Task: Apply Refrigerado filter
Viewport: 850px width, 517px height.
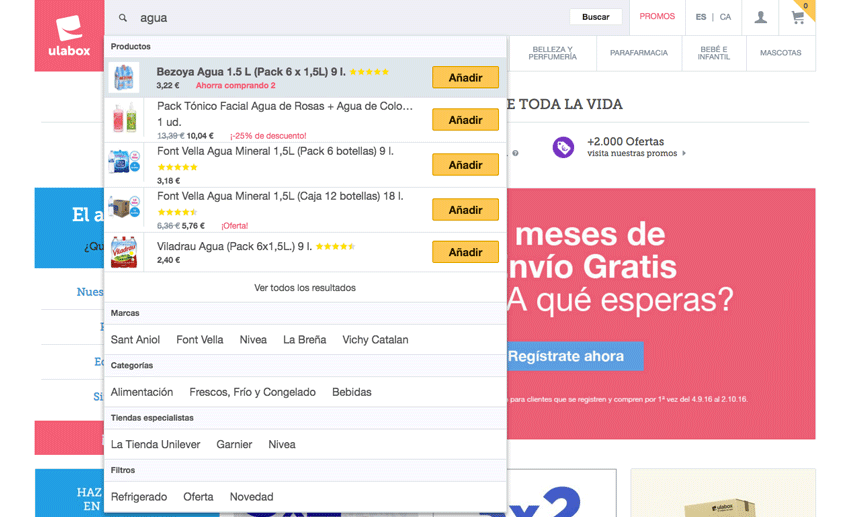Action: pos(139,497)
